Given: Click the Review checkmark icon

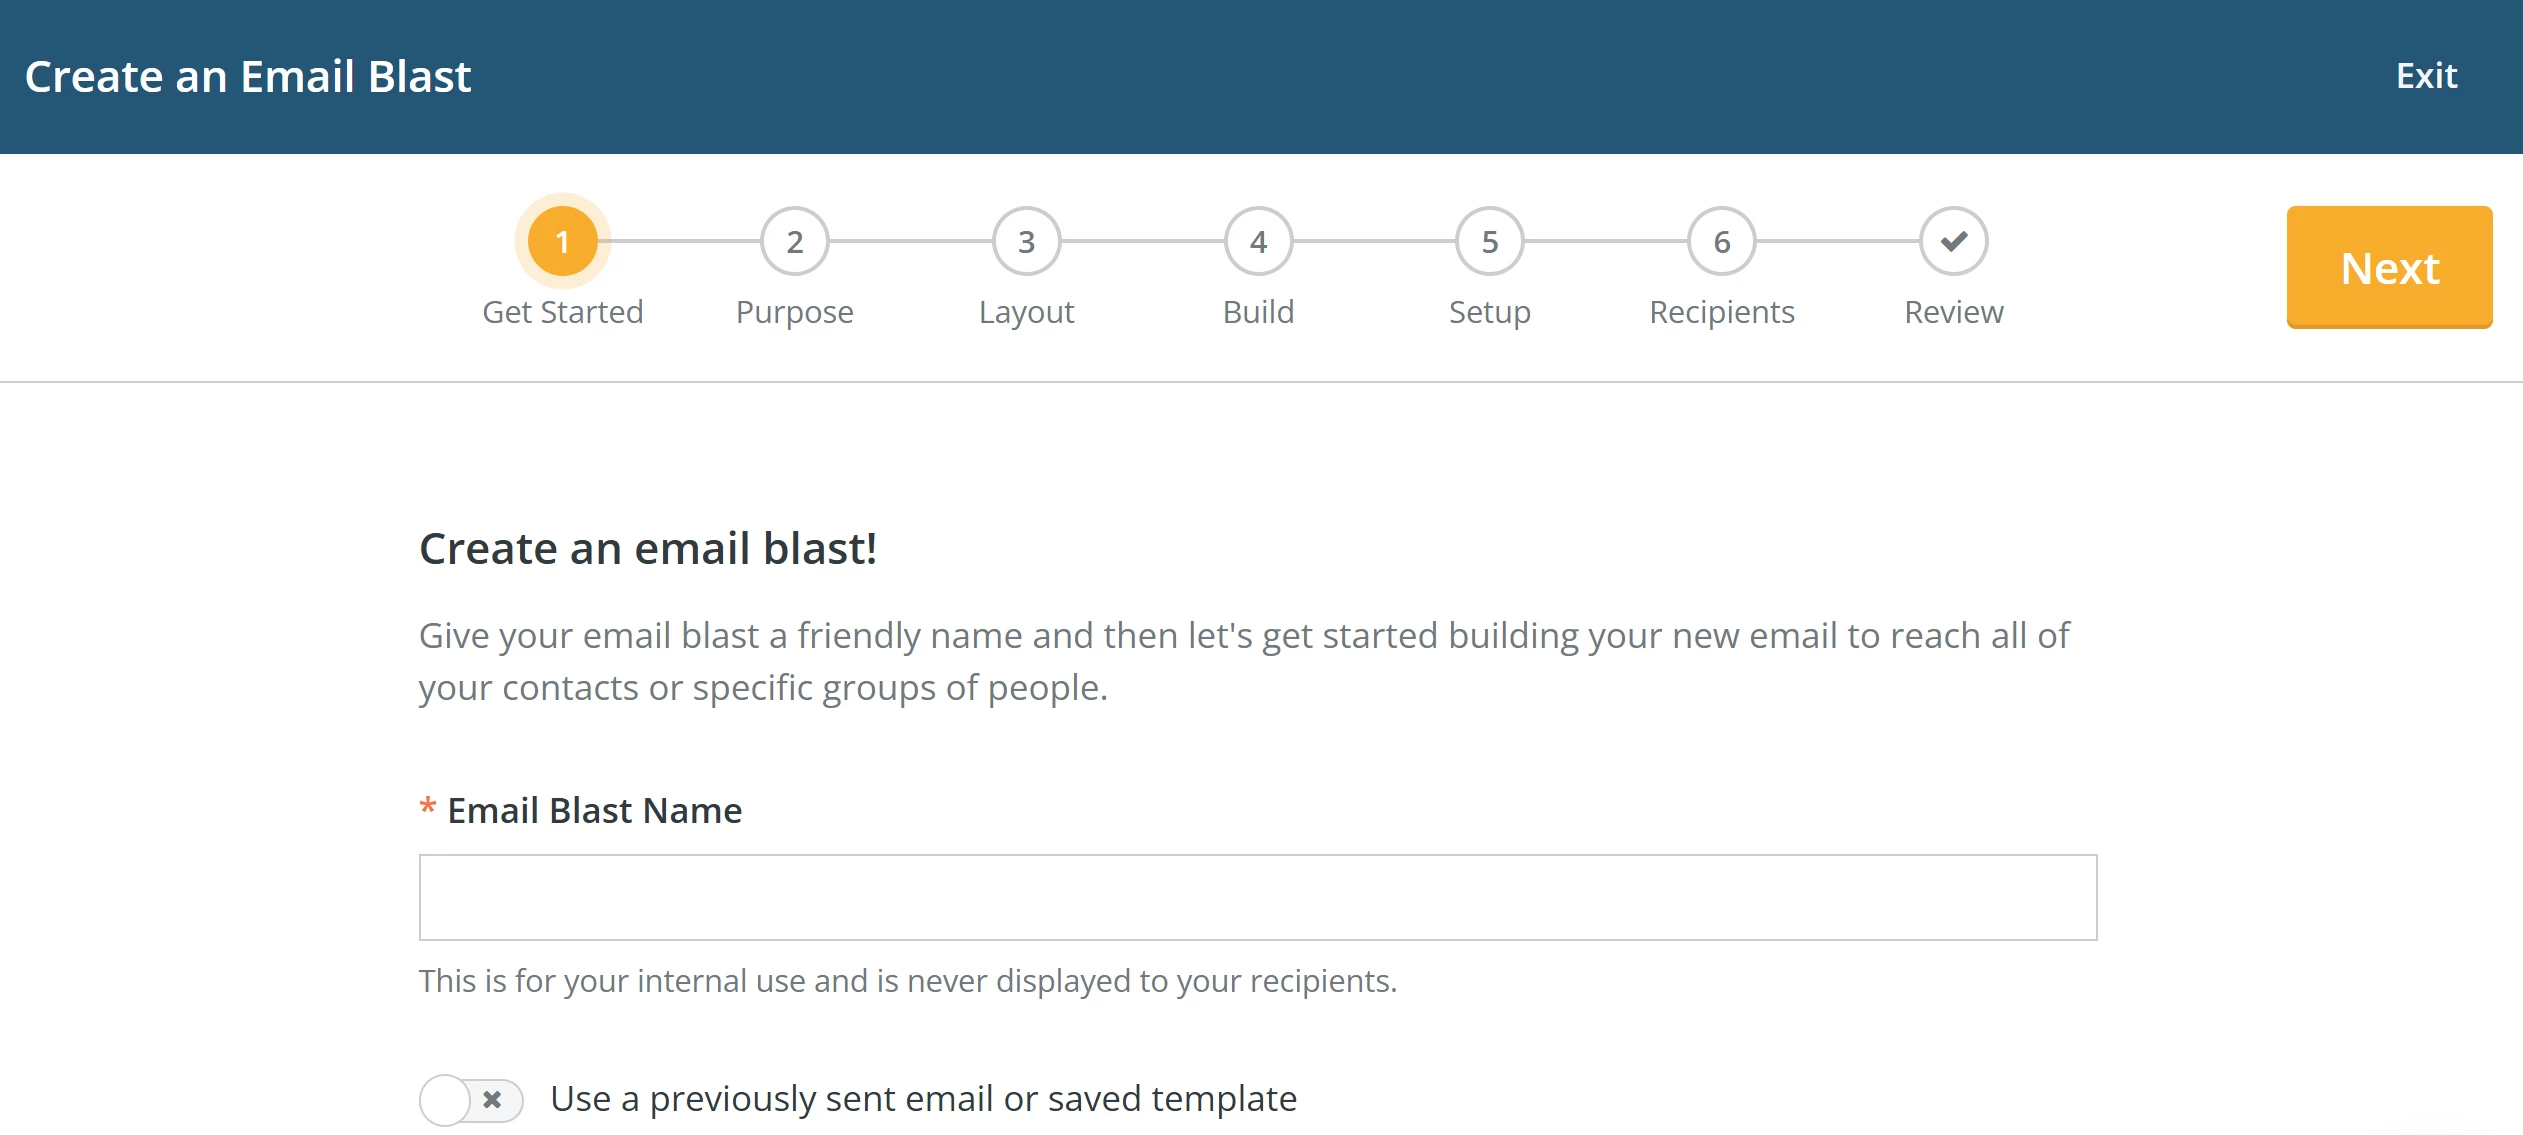Looking at the screenshot, I should [x=1952, y=240].
